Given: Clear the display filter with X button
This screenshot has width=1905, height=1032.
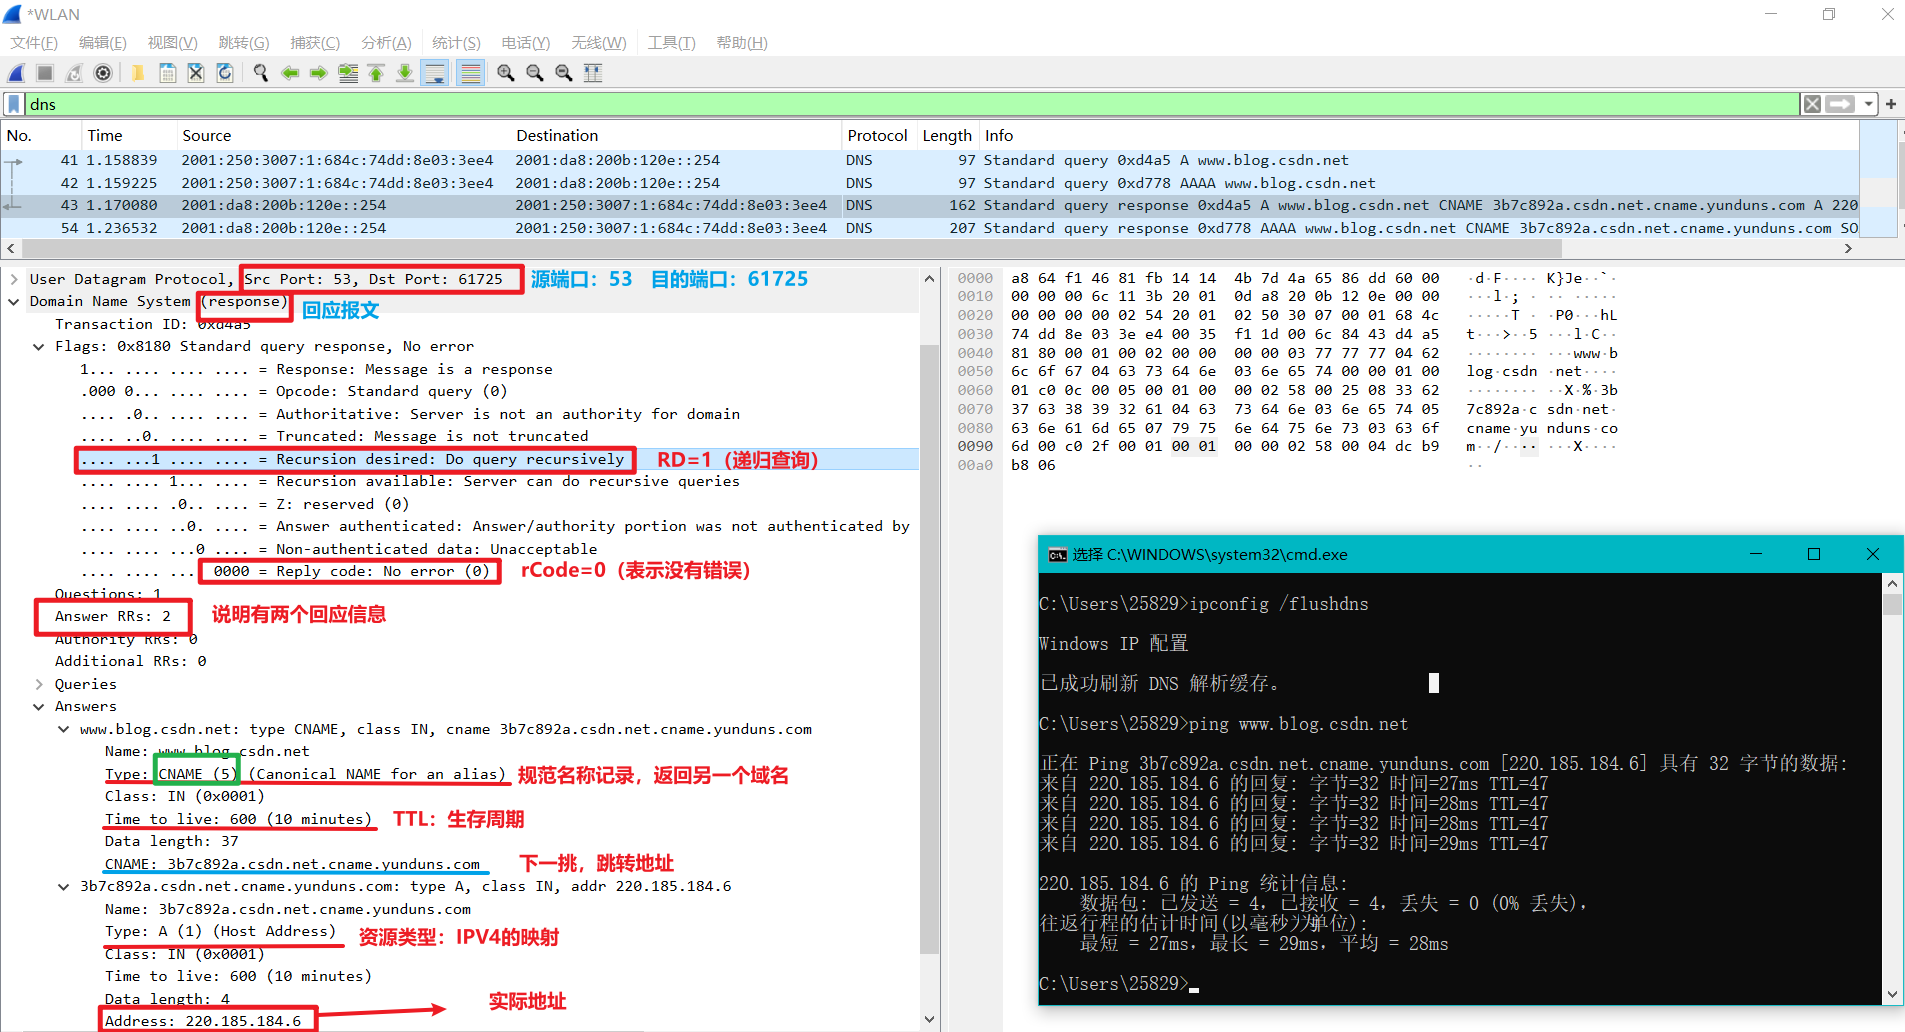Looking at the screenshot, I should (x=1812, y=104).
